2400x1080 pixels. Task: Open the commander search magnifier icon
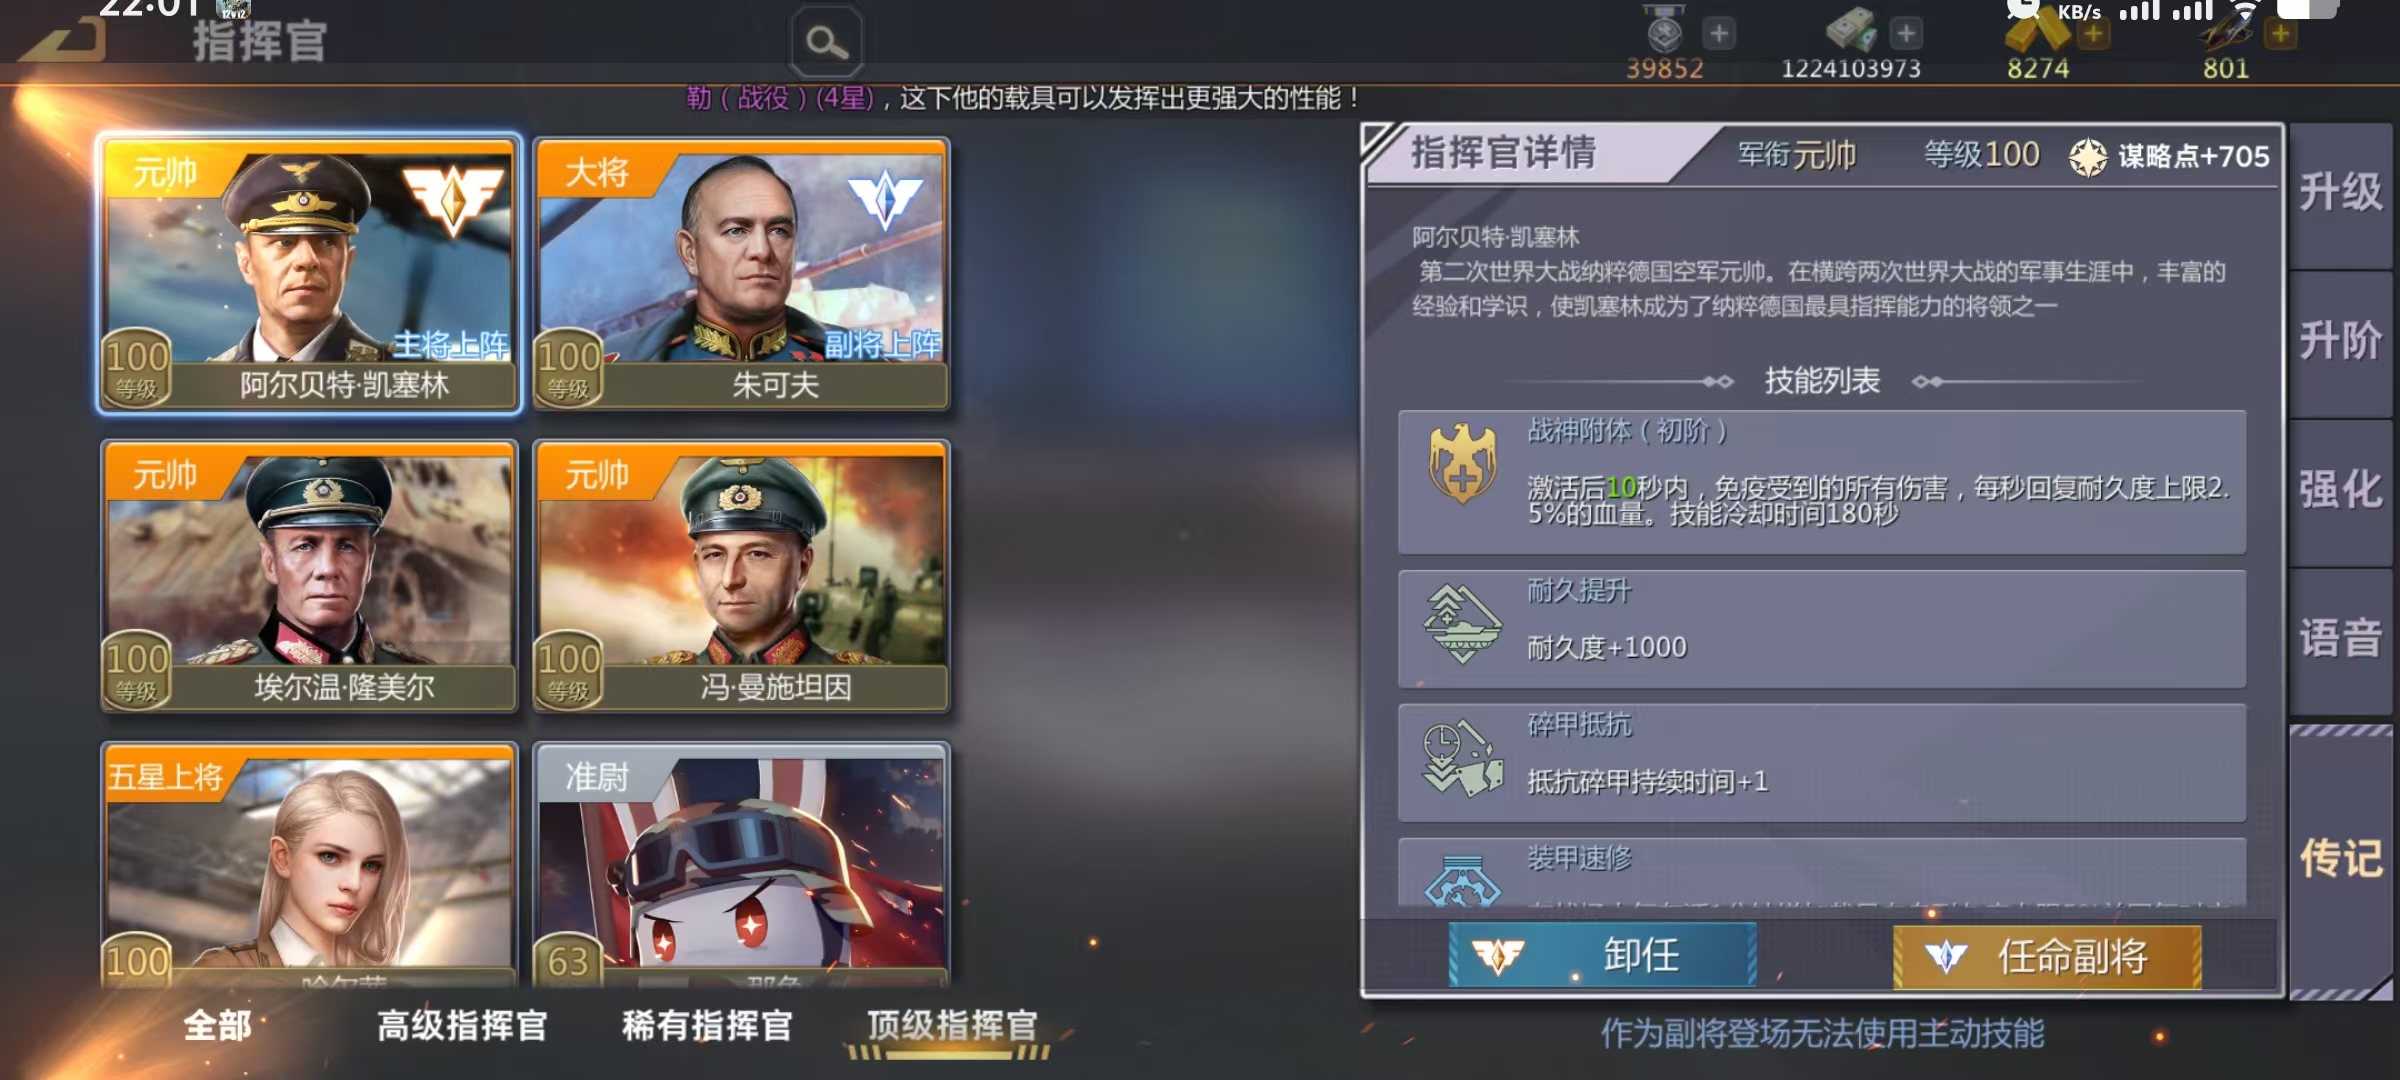[x=827, y=42]
